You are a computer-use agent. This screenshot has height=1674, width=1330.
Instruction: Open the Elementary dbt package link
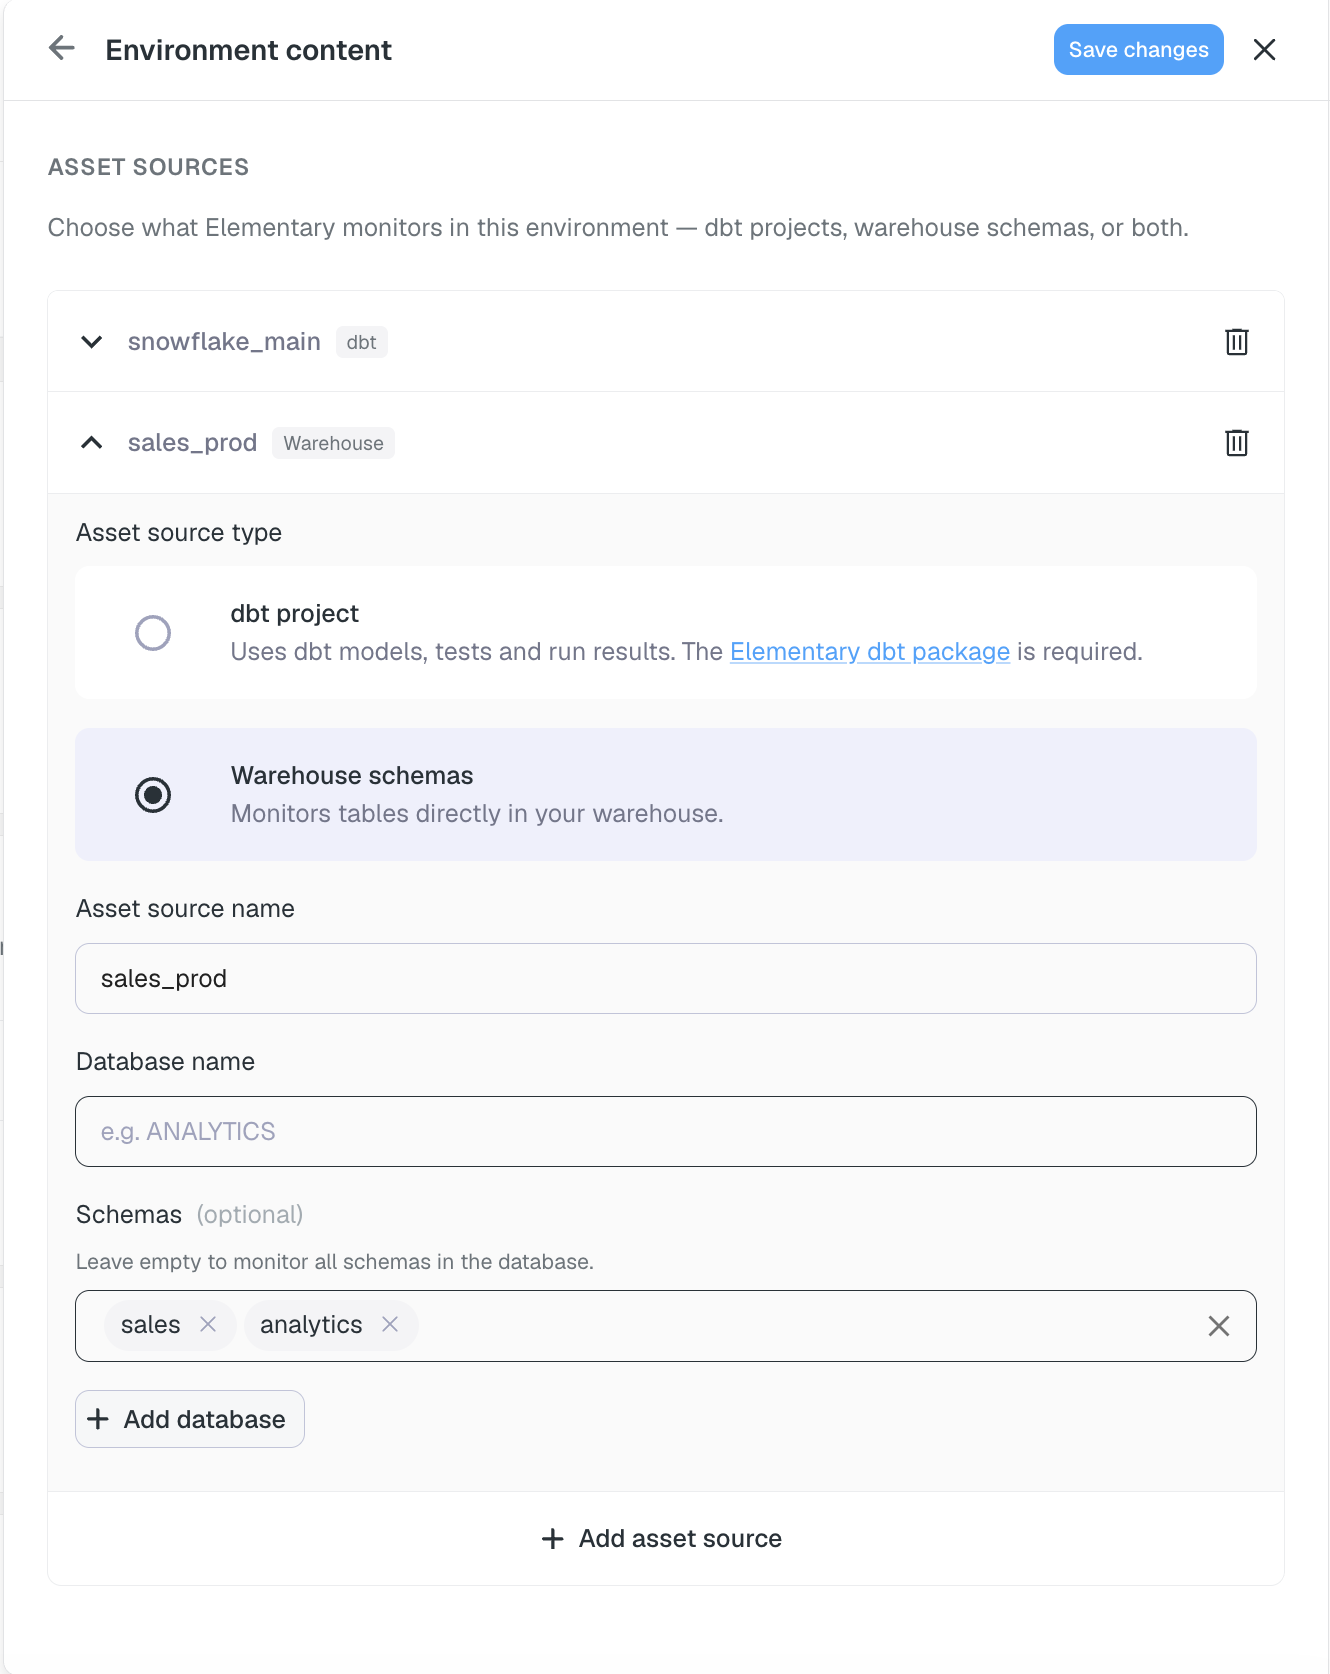[870, 652]
